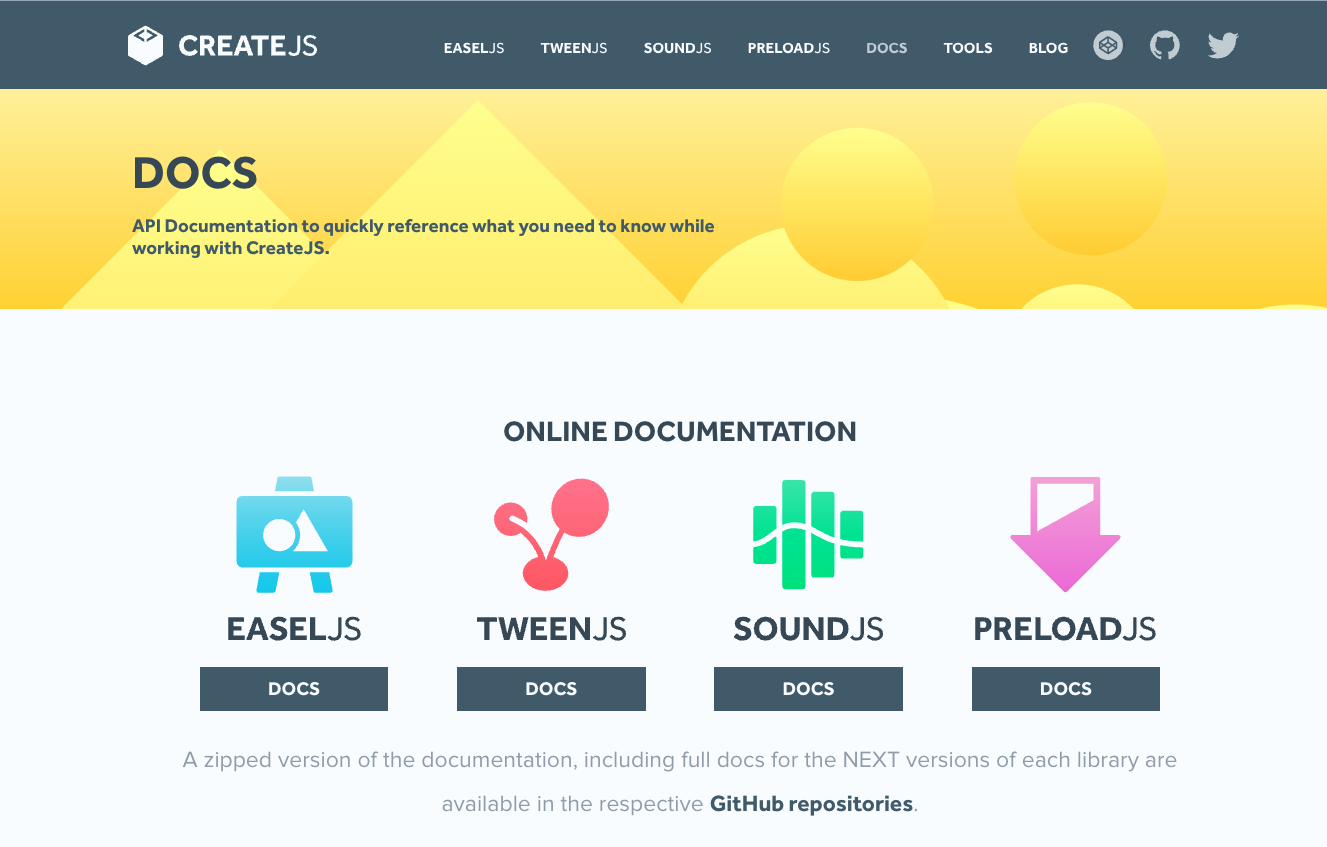Click the PreloadJS pink arrow icon
The height and width of the screenshot is (847, 1327).
coord(1065,534)
